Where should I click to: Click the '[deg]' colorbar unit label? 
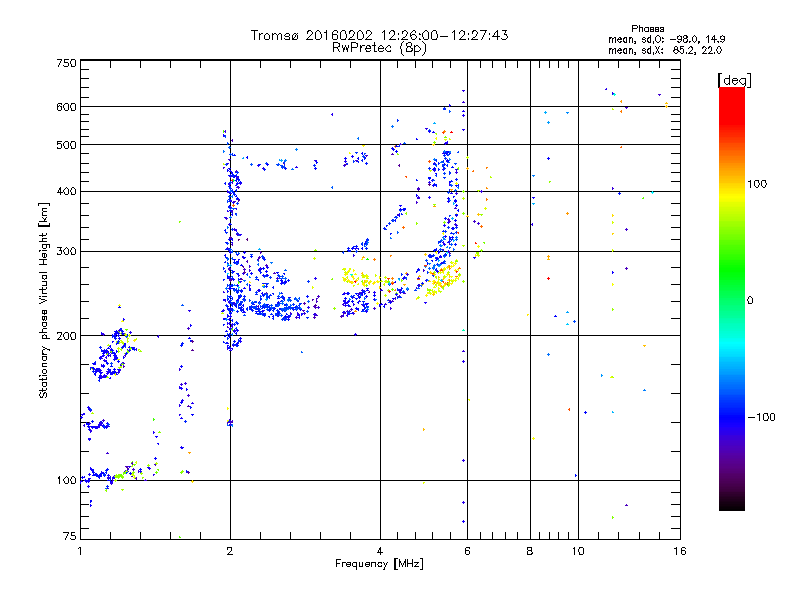(x=734, y=80)
